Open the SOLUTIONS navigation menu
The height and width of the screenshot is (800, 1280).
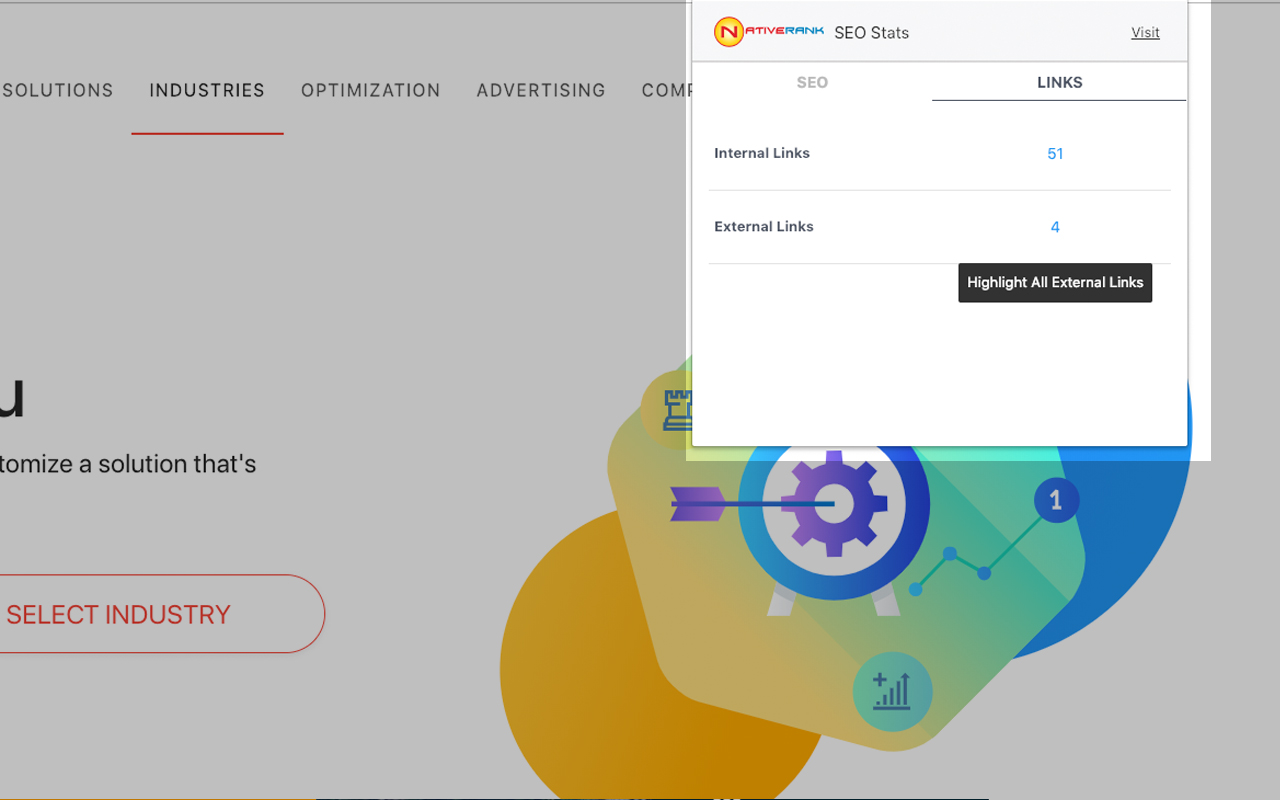click(x=58, y=90)
